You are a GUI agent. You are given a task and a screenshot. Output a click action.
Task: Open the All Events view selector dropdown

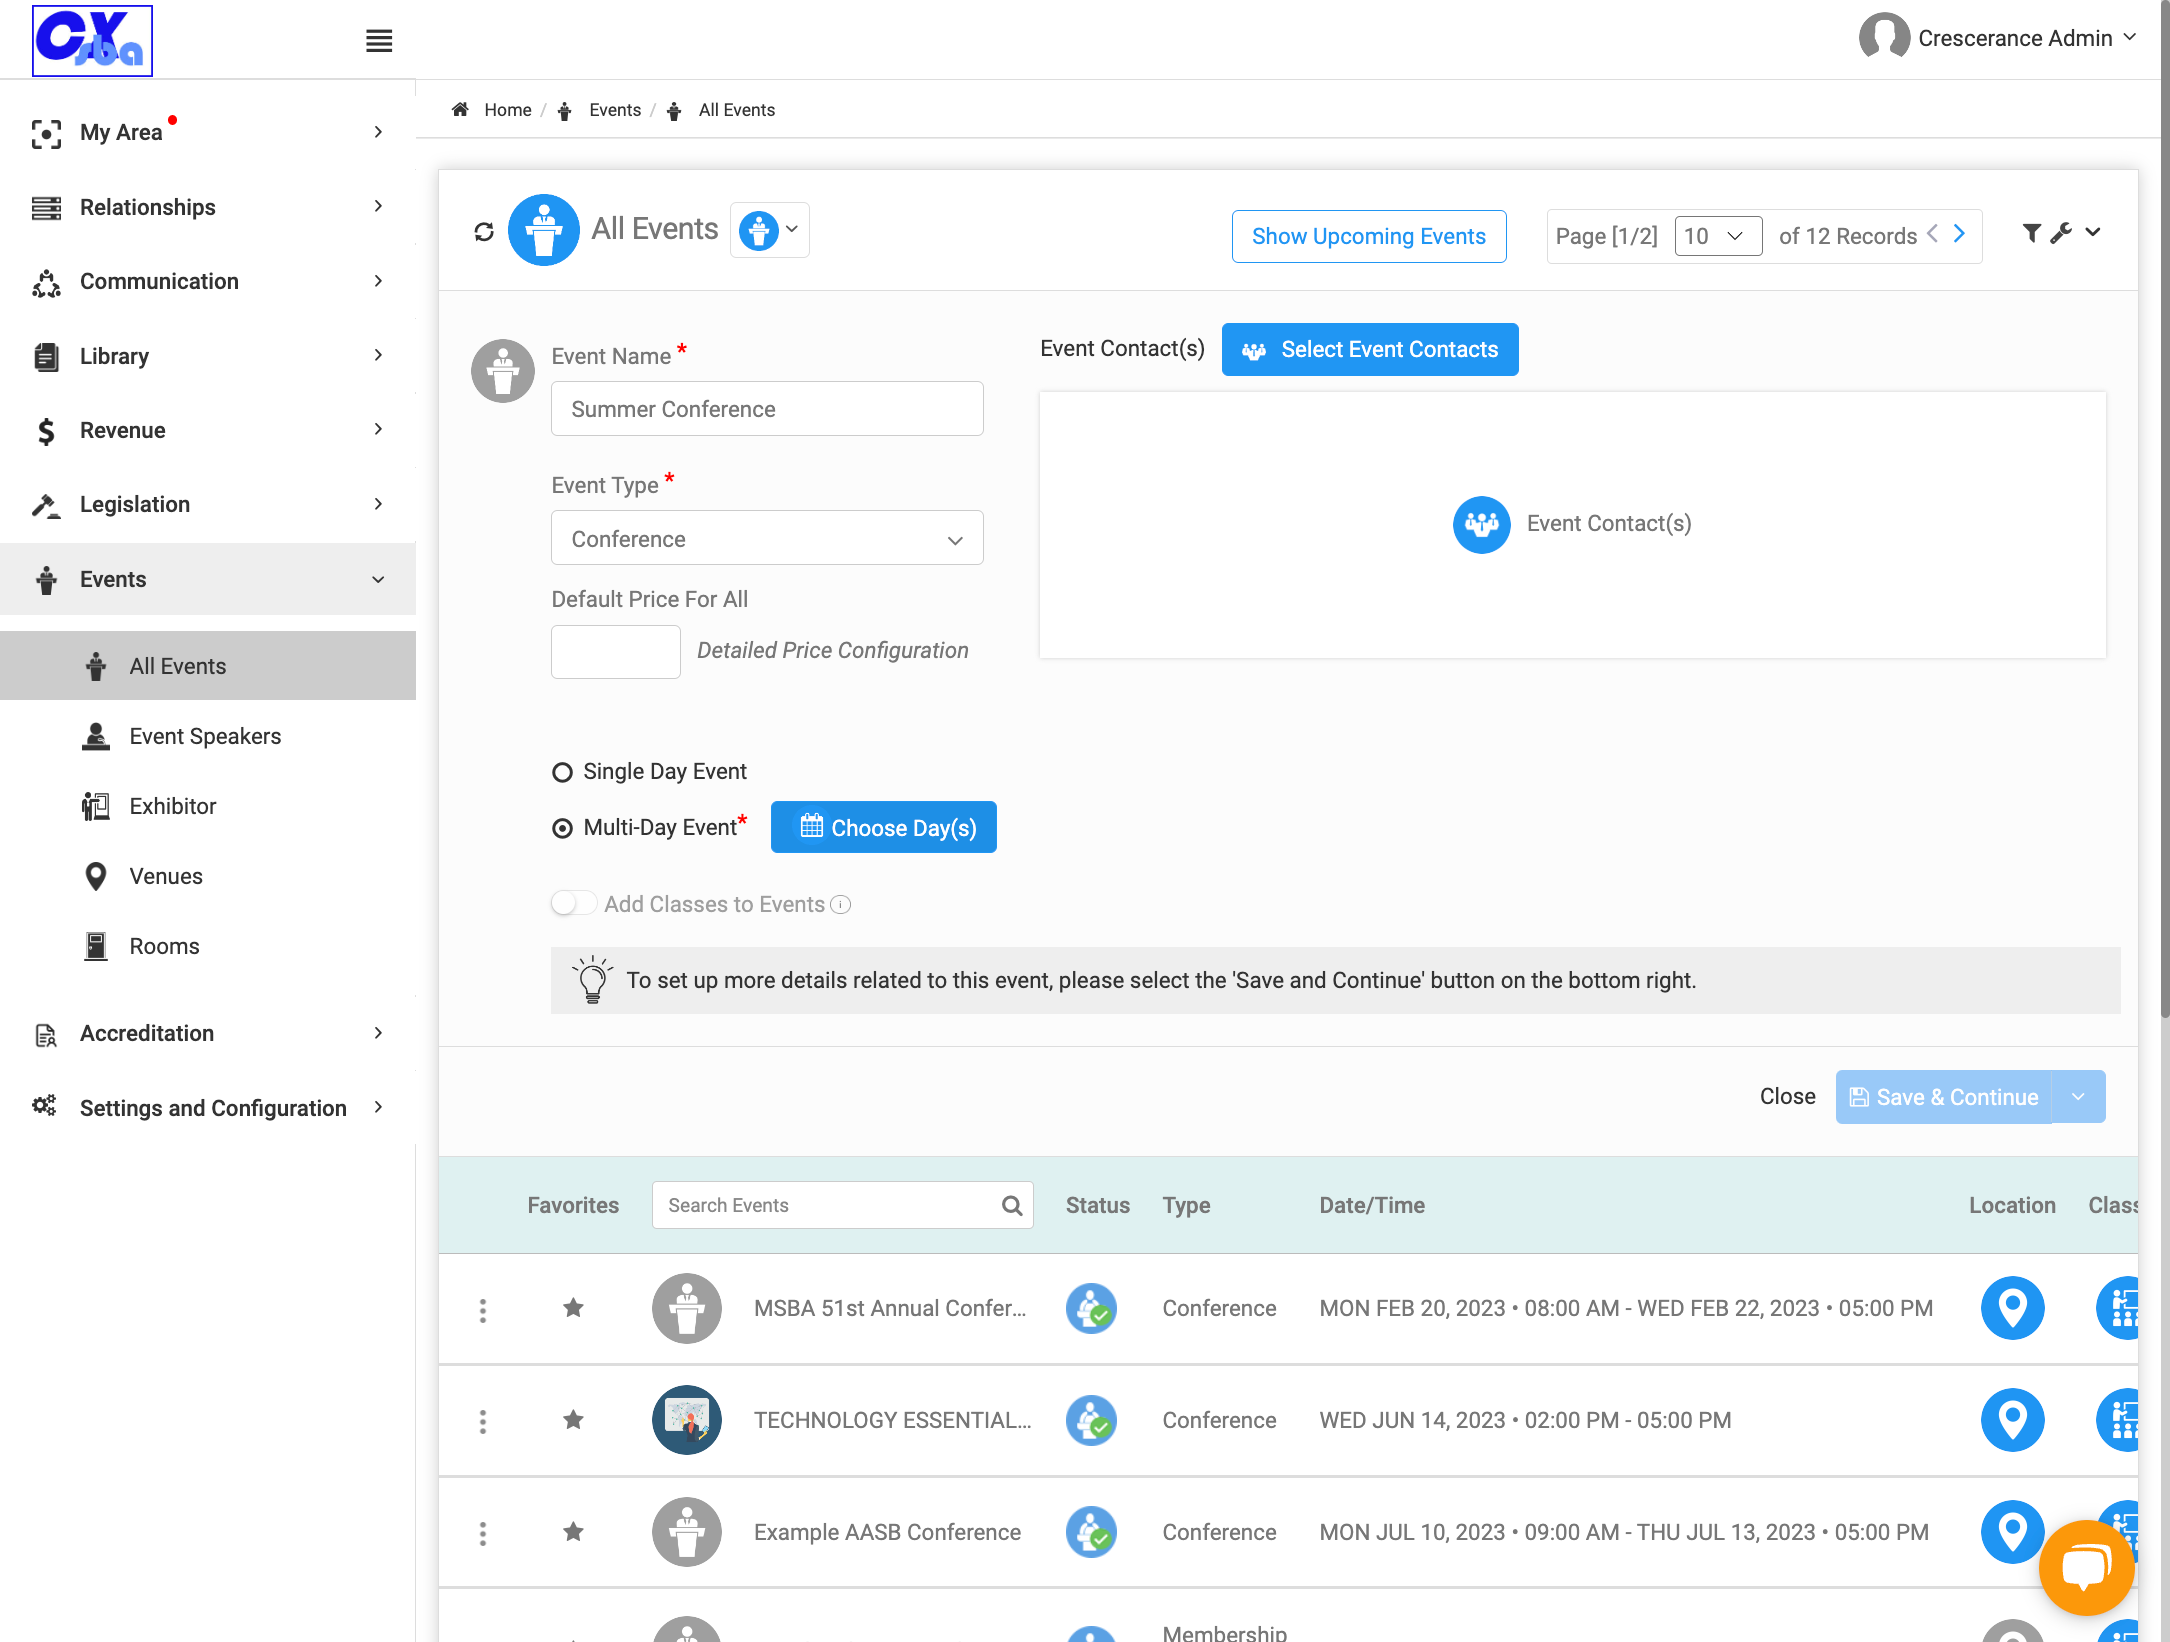click(769, 230)
